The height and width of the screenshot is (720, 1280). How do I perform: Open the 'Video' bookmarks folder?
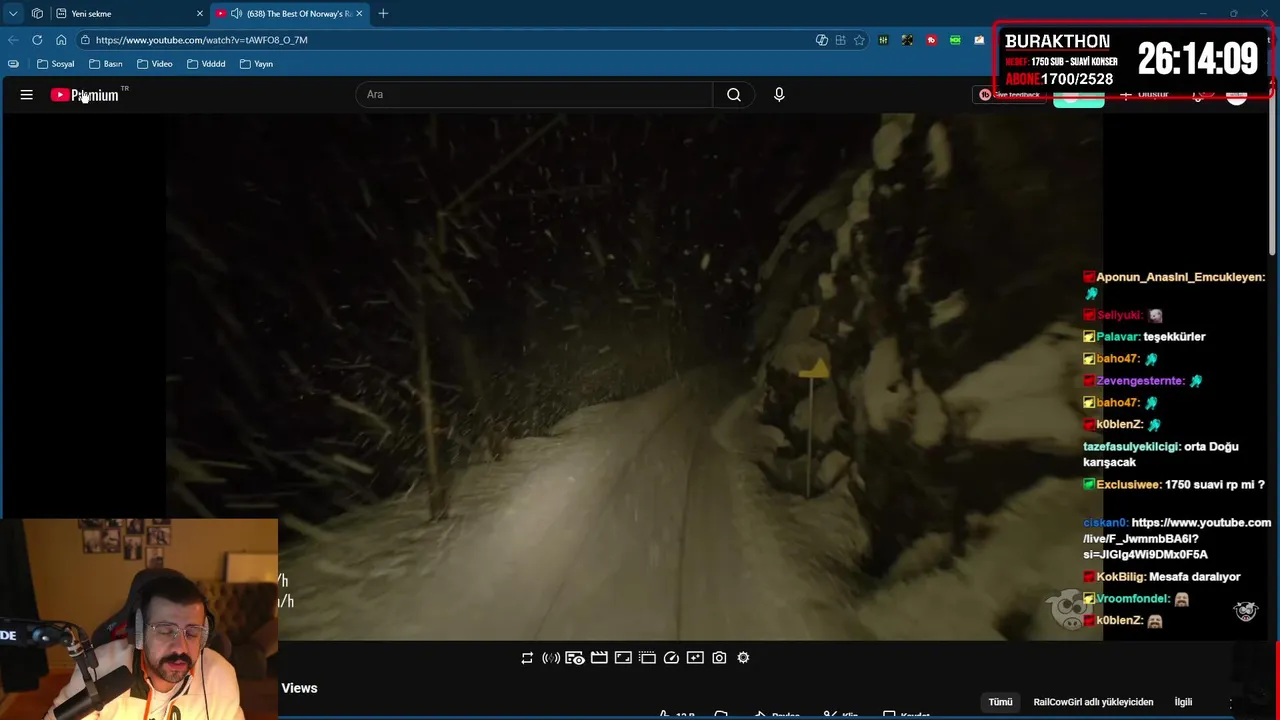[155, 64]
